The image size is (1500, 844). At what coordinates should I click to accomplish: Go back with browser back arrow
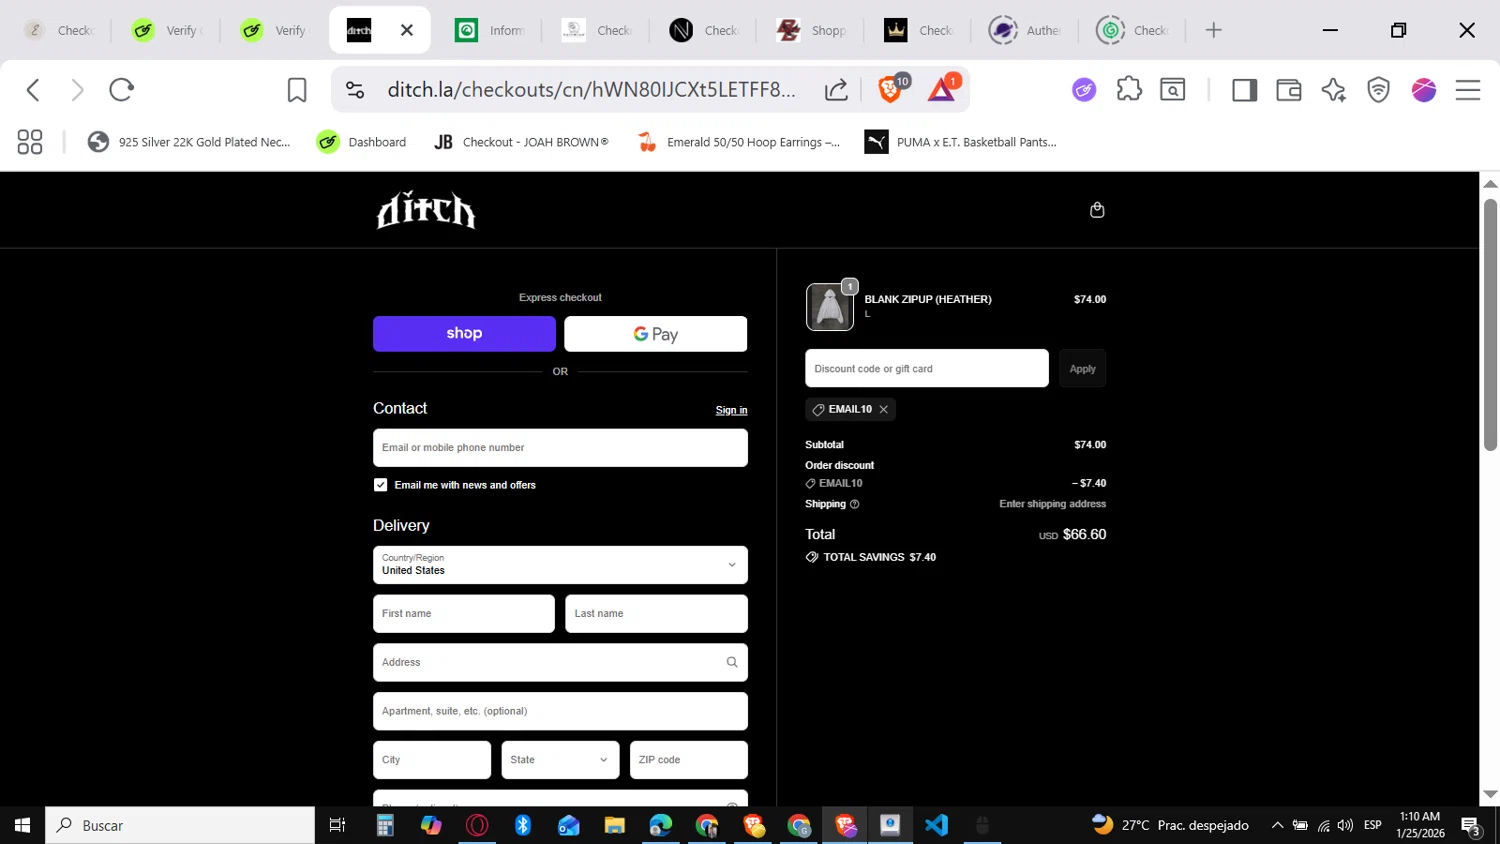click(33, 90)
